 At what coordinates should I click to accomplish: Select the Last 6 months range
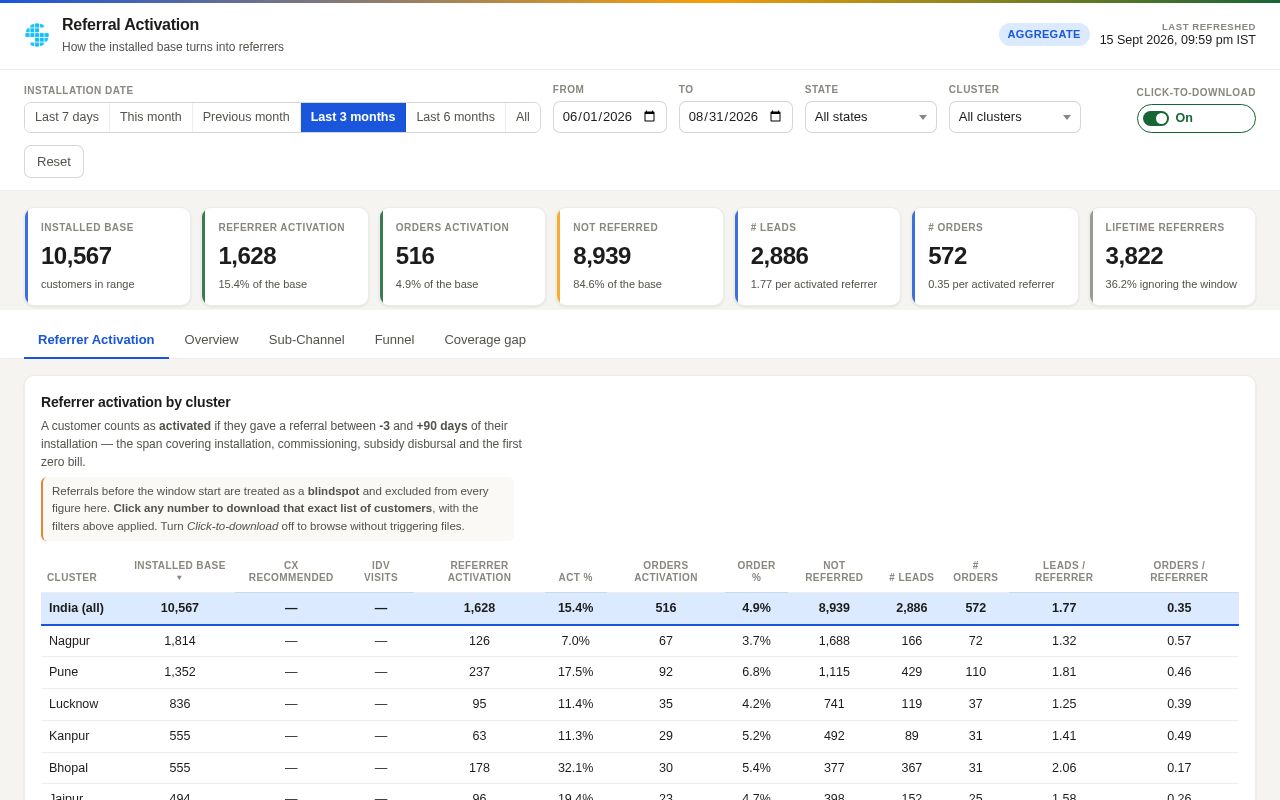tap(455, 117)
